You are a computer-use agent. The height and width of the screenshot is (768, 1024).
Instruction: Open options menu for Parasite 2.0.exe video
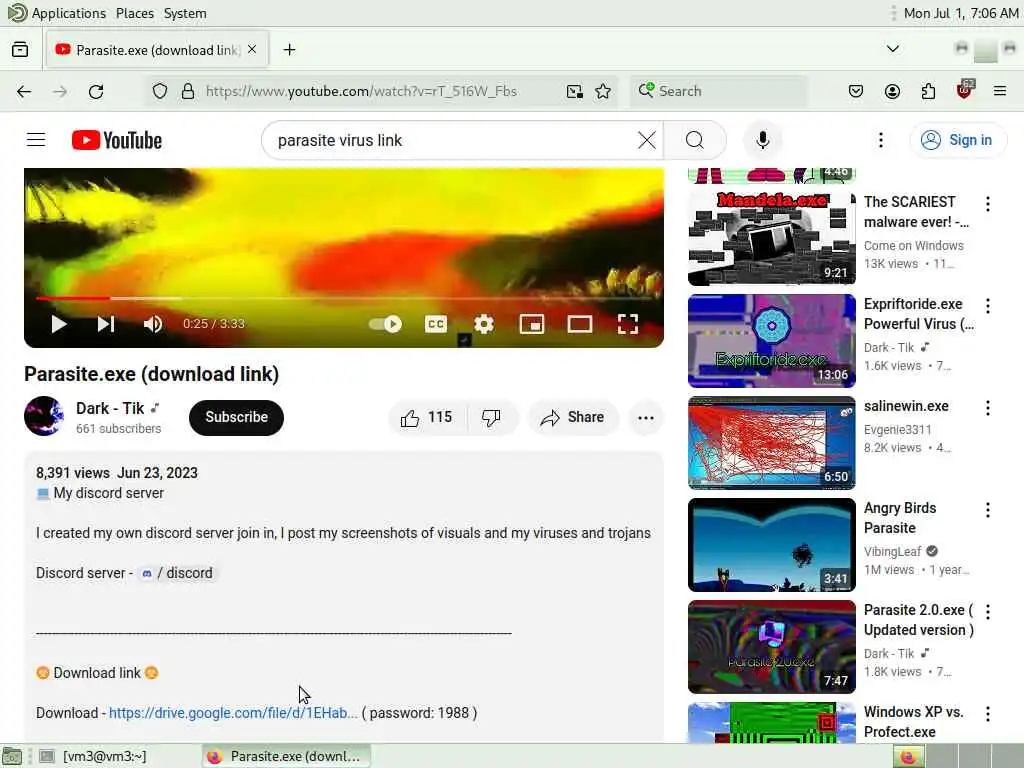[987, 611]
